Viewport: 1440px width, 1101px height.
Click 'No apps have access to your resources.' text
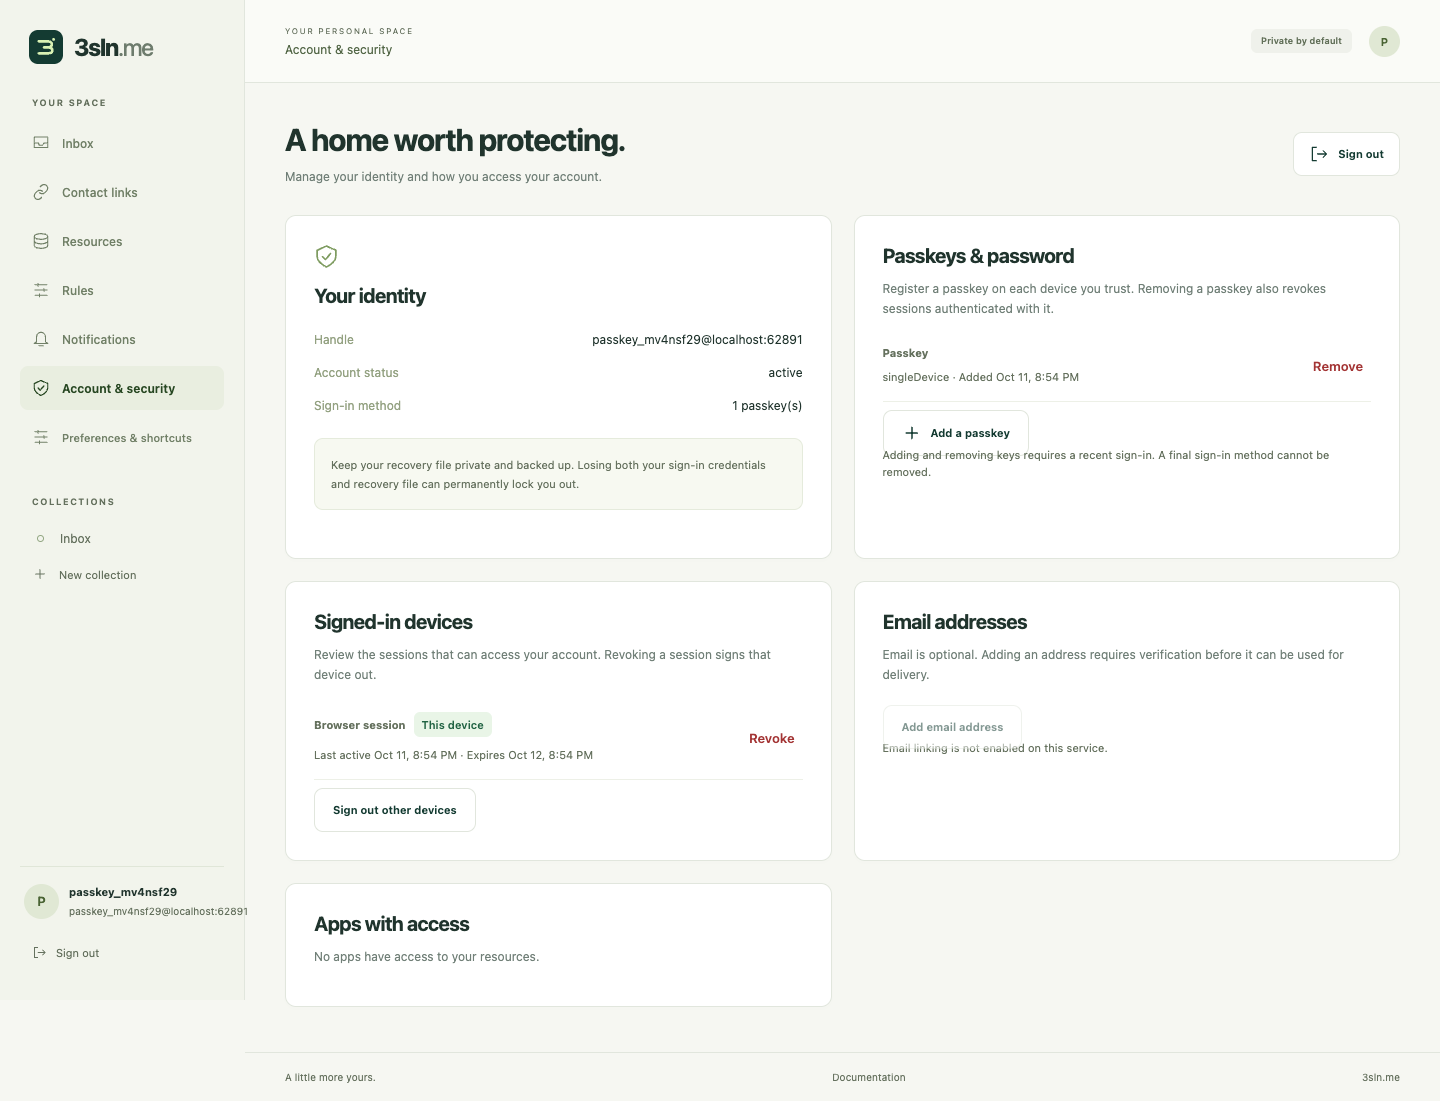(427, 957)
